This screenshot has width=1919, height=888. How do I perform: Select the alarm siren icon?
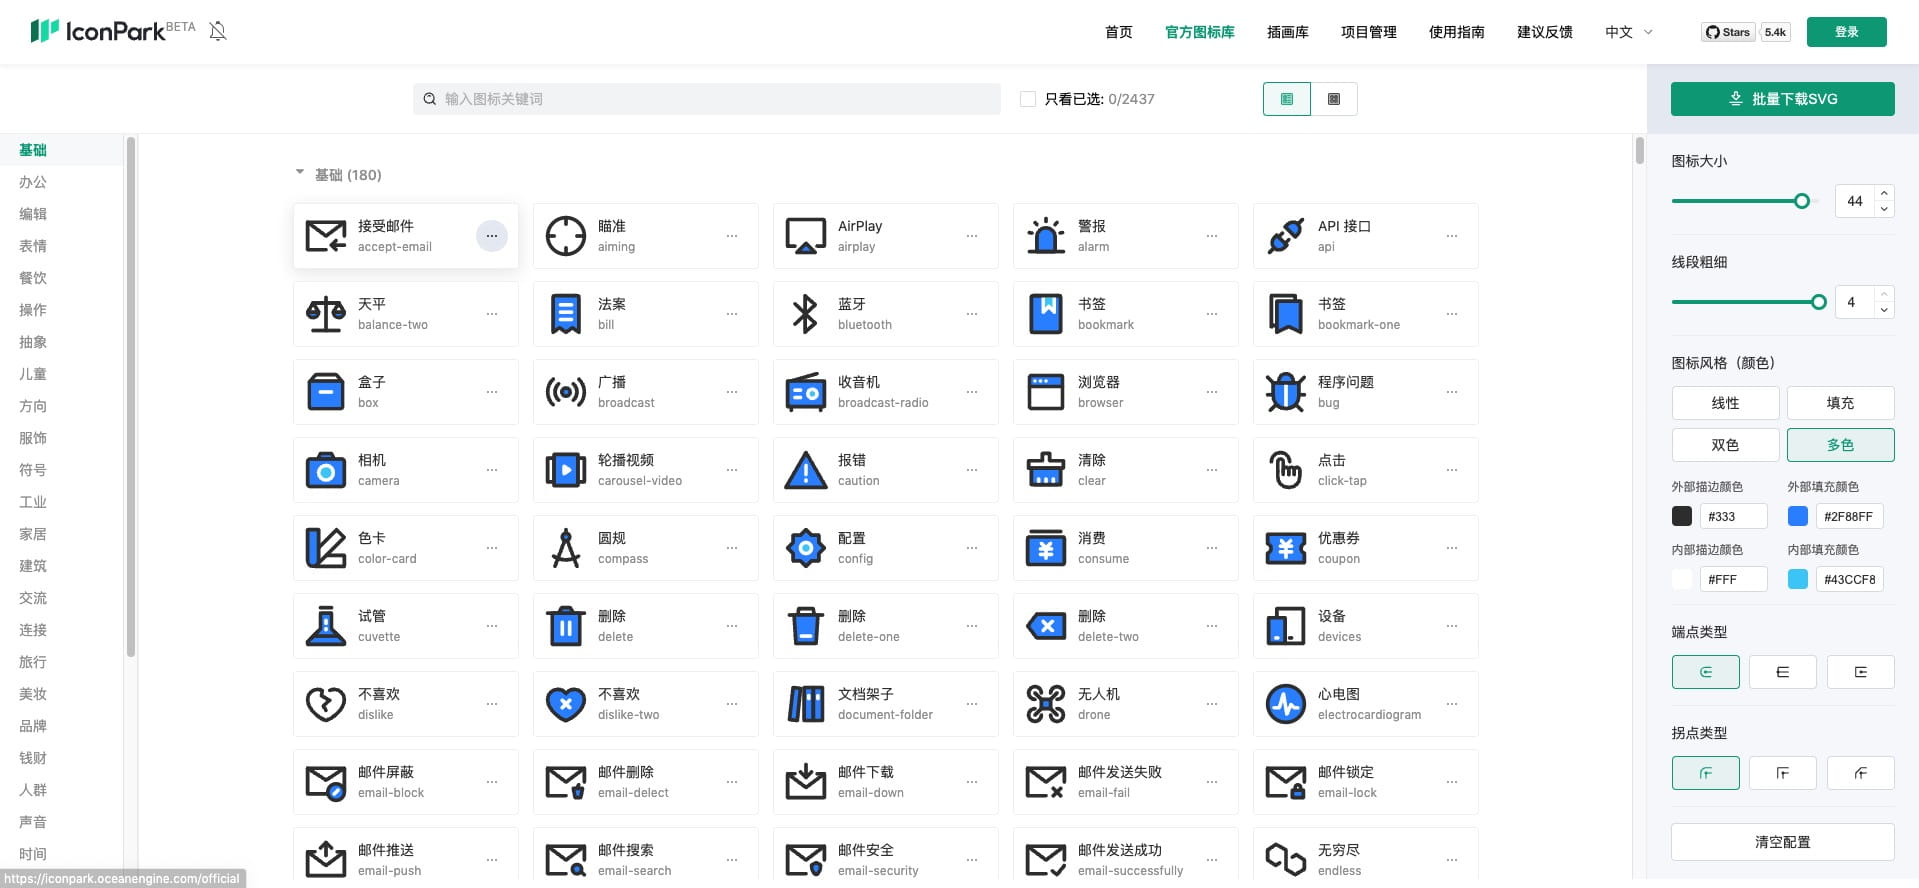click(x=1046, y=236)
